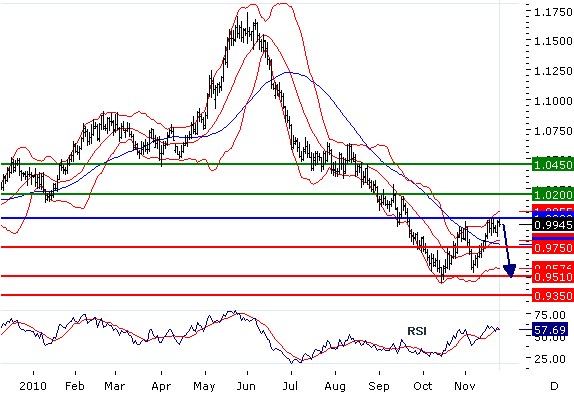Click the 1.0450 green price label
Image resolution: width=574 pixels, height=394 pixels.
coord(553,165)
